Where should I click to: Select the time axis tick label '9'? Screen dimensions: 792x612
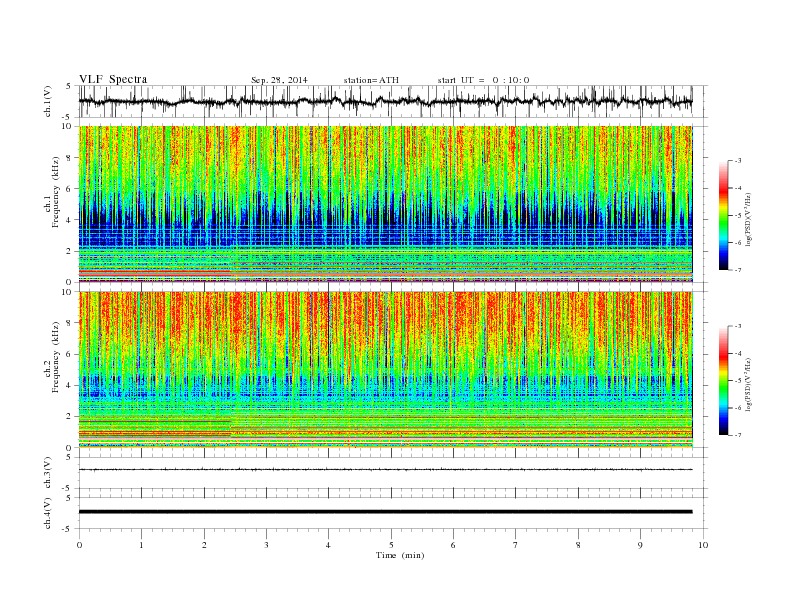point(640,545)
